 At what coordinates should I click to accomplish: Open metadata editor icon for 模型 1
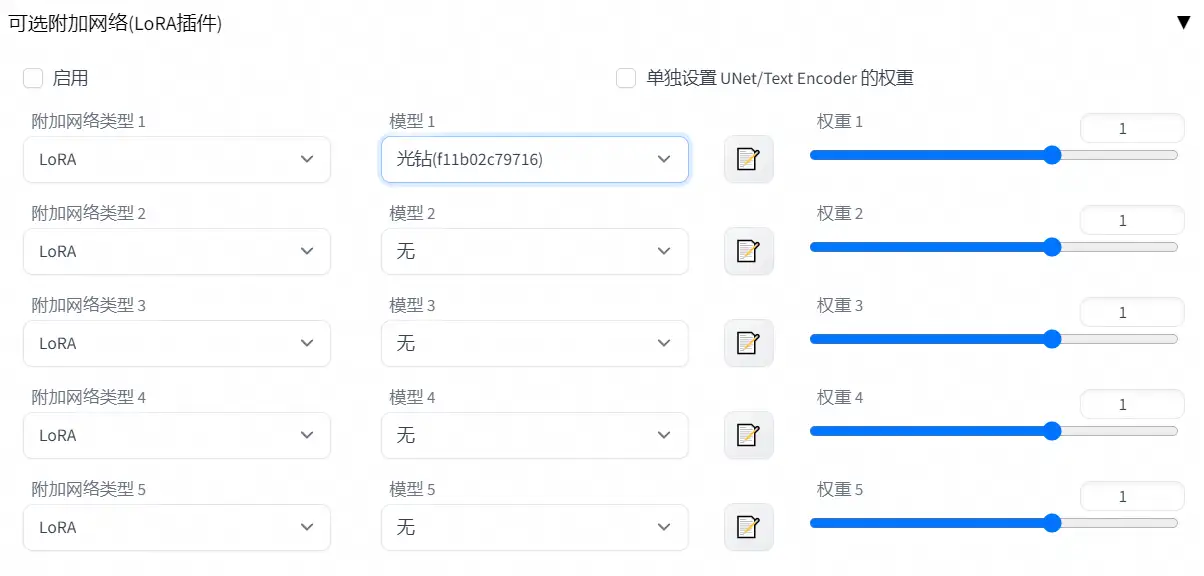[749, 159]
